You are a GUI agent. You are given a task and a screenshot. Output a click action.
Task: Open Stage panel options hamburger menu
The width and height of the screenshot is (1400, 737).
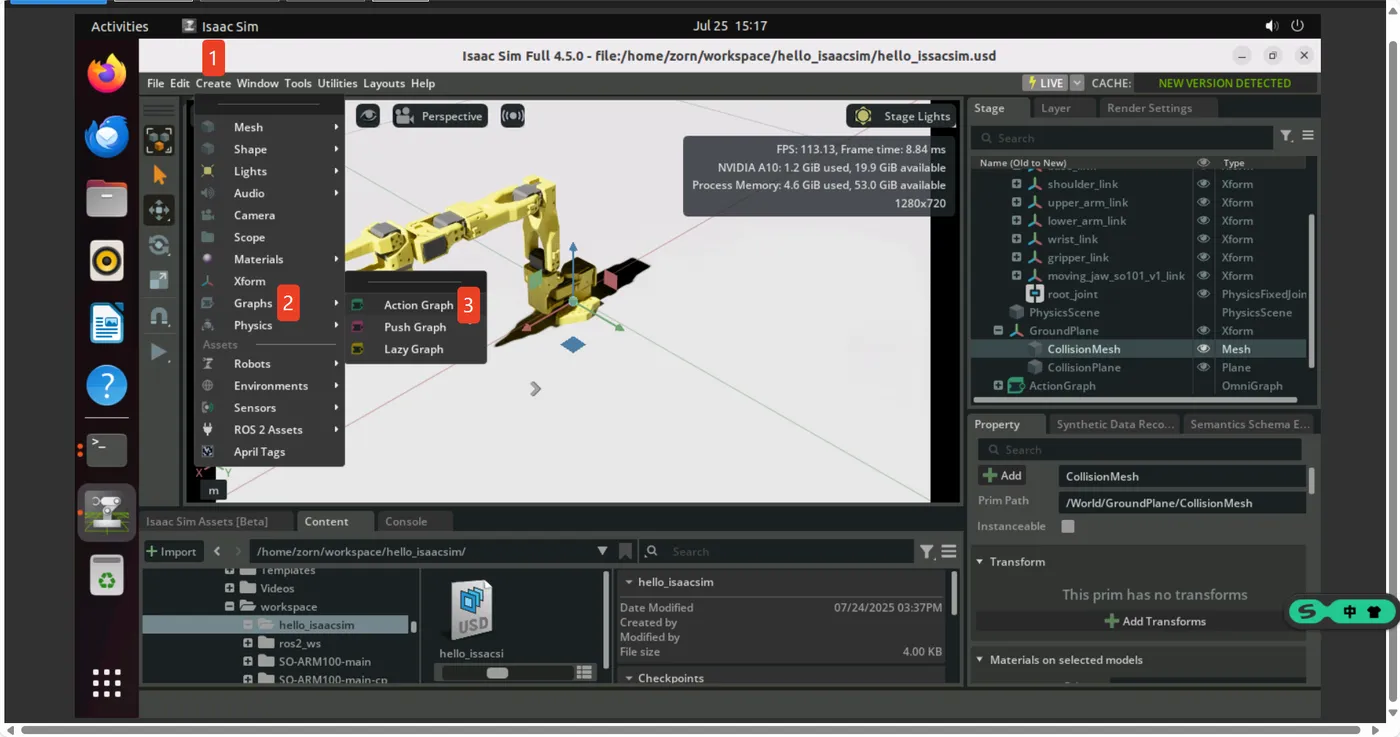[1308, 135]
